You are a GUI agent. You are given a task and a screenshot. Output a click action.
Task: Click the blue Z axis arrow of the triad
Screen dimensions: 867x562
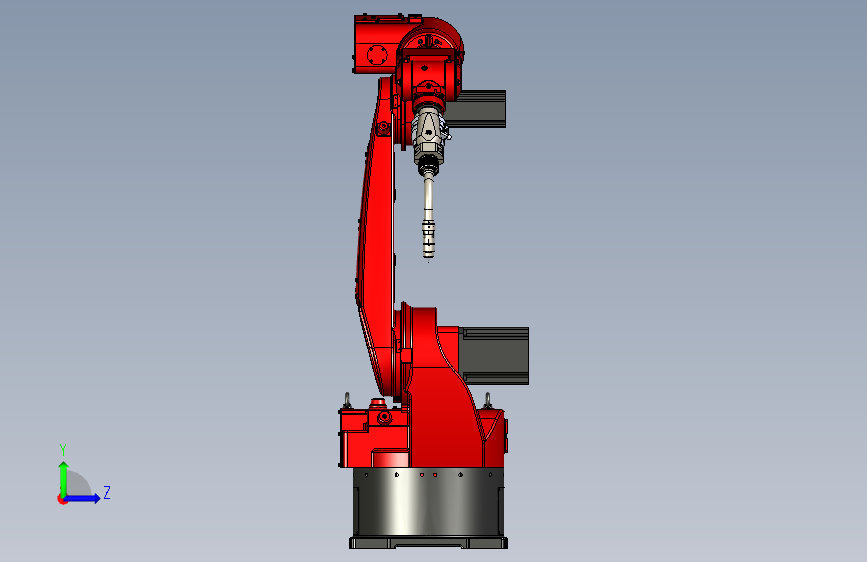click(83, 498)
